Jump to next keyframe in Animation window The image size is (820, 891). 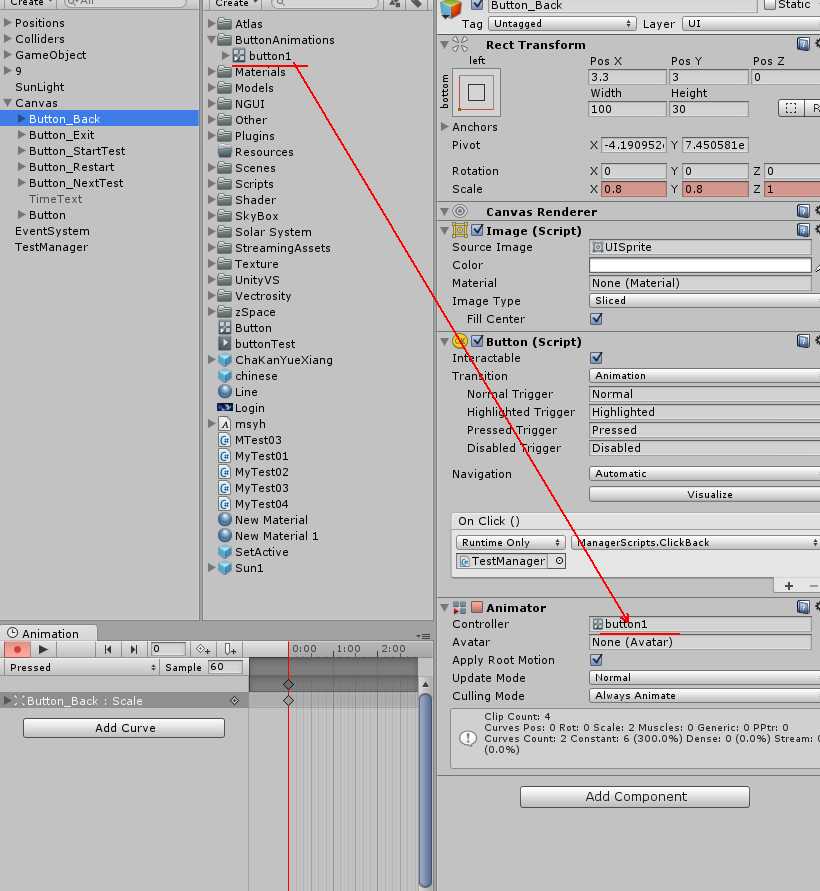click(134, 649)
